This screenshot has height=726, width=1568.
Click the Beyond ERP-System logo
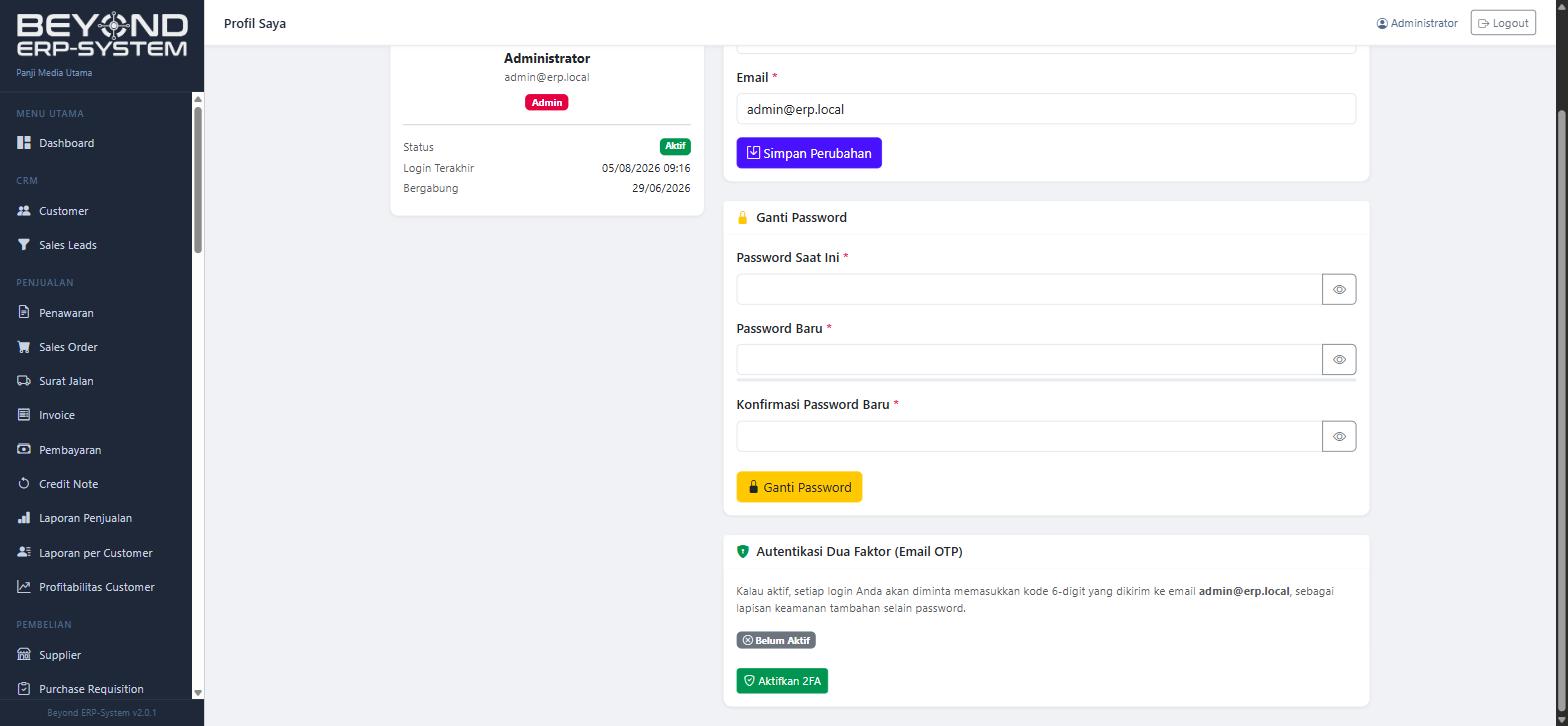(x=102, y=35)
